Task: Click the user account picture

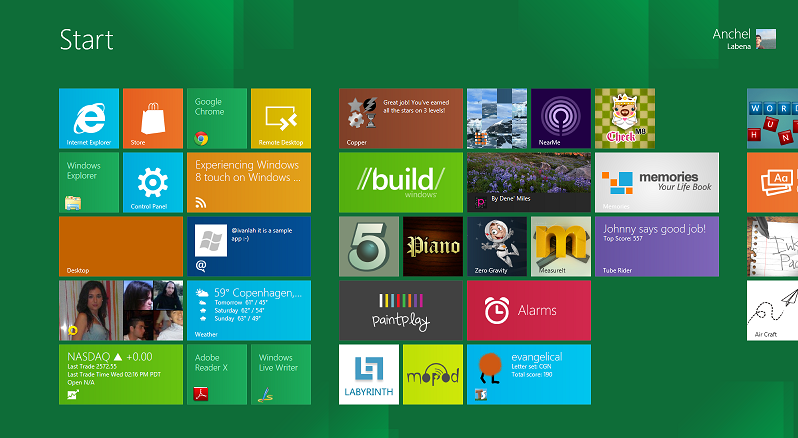Action: pos(766,39)
